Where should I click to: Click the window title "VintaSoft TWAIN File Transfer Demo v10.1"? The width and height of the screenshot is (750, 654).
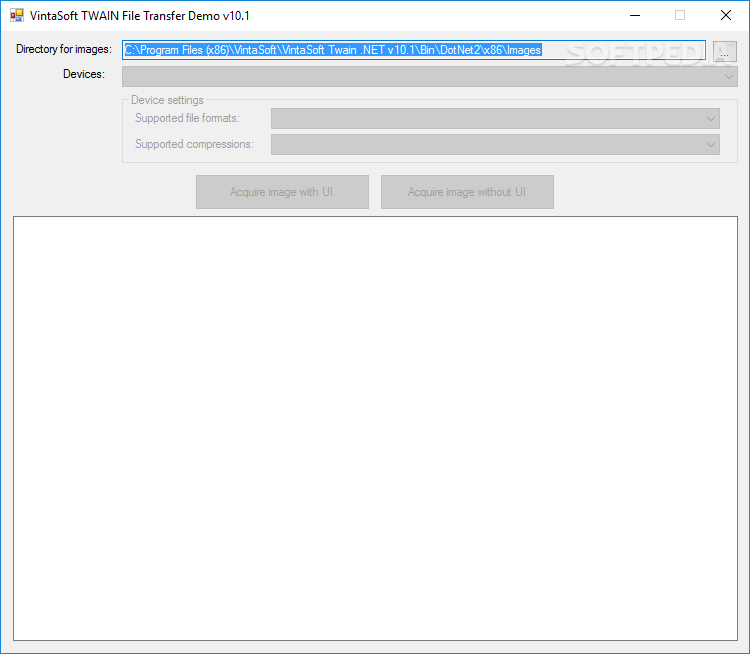coord(140,16)
